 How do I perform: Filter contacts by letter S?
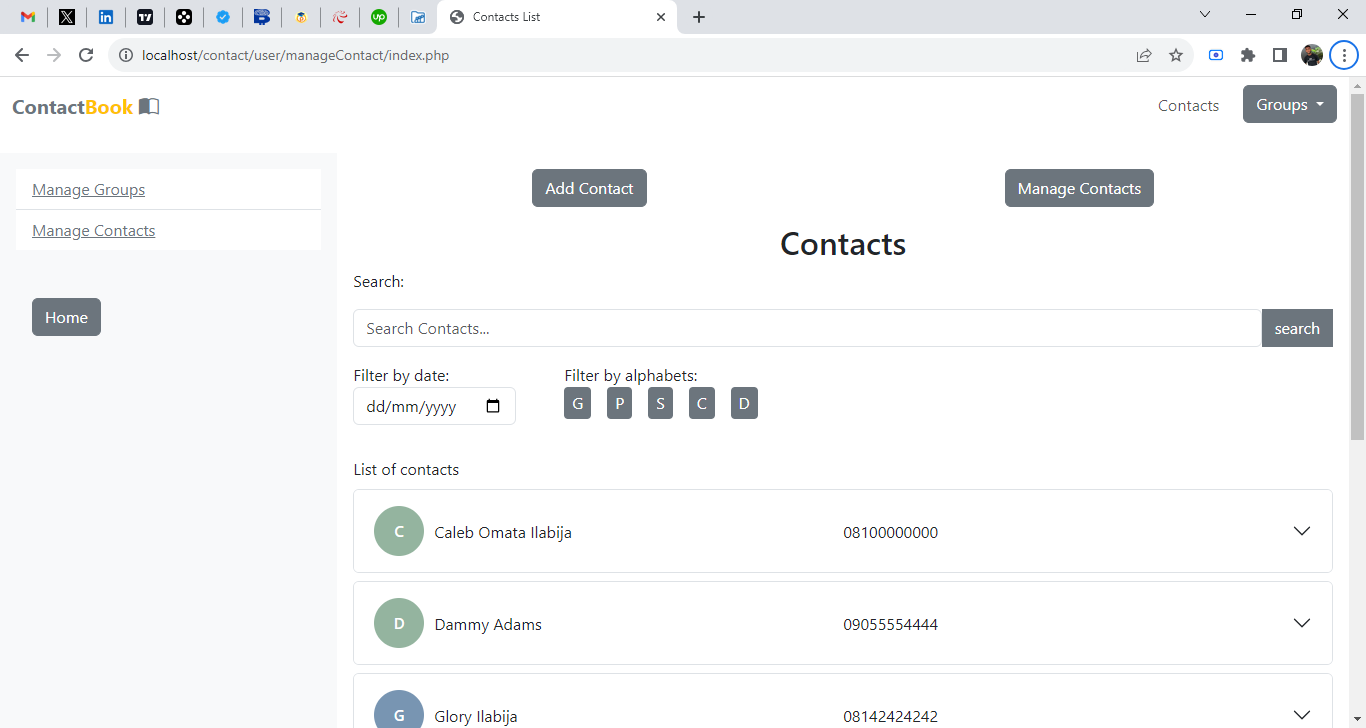click(660, 404)
